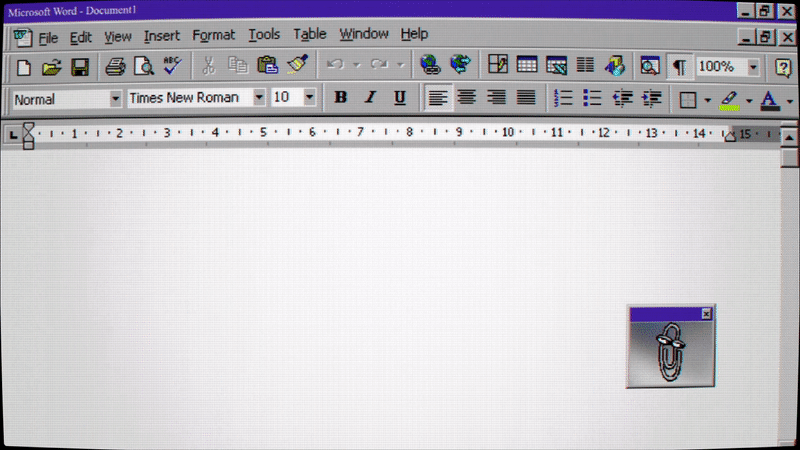Open an existing file with folder icon
This screenshot has width=800, height=450.
[x=52, y=67]
